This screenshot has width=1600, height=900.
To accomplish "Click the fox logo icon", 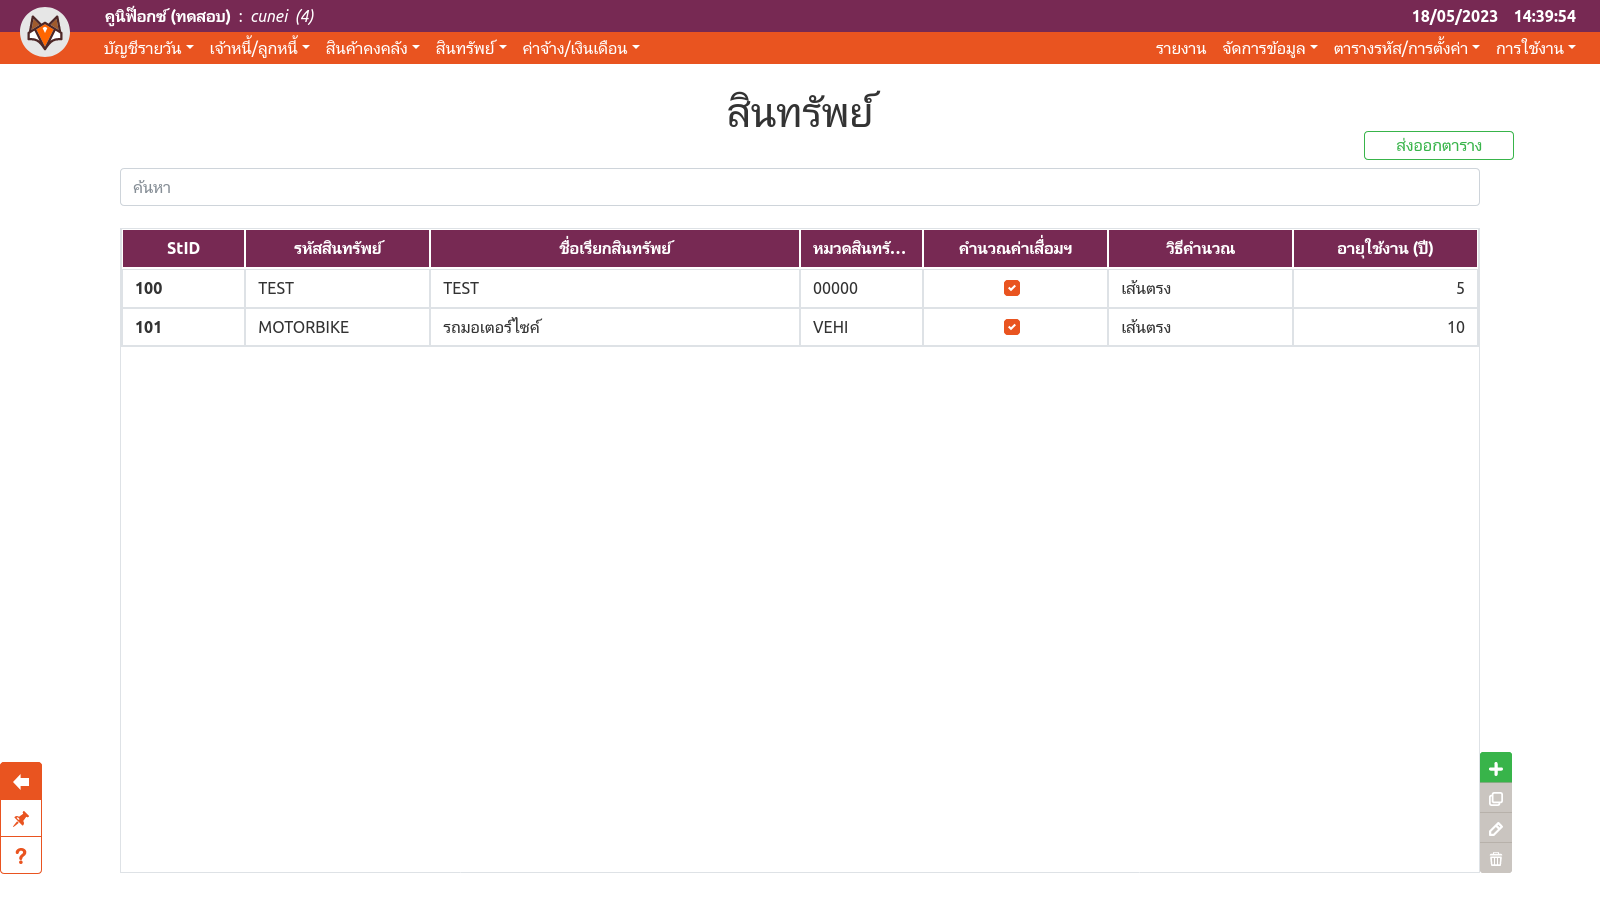I will 45,32.
